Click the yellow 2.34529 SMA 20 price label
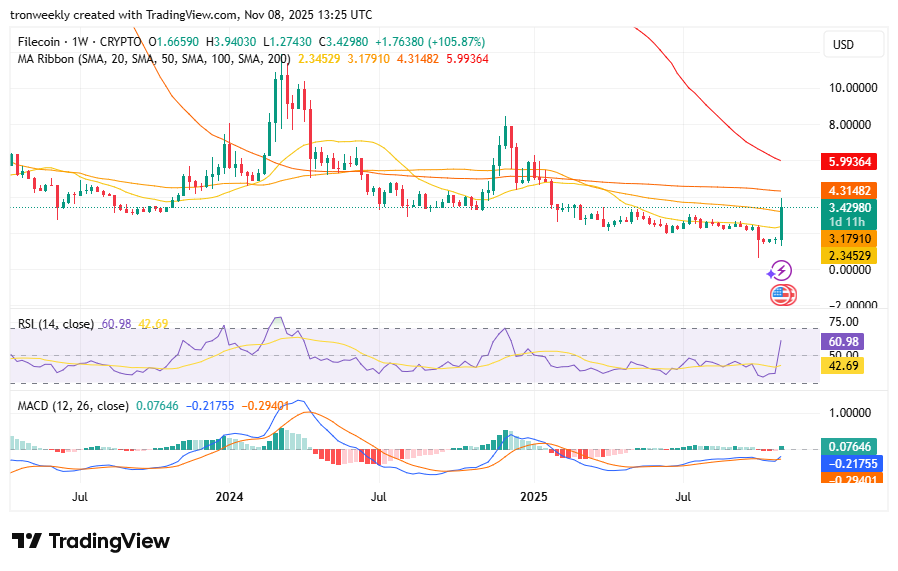 coord(848,256)
